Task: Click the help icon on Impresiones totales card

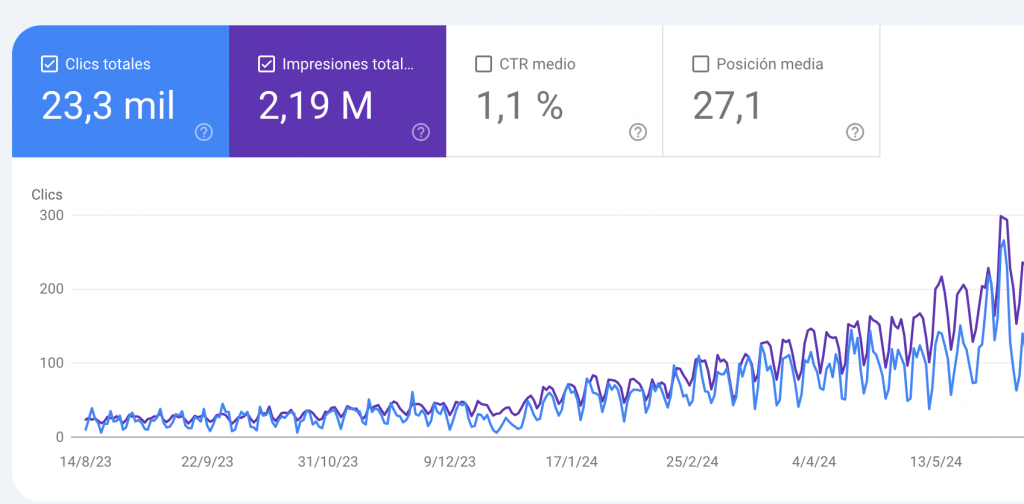Action: point(421,132)
